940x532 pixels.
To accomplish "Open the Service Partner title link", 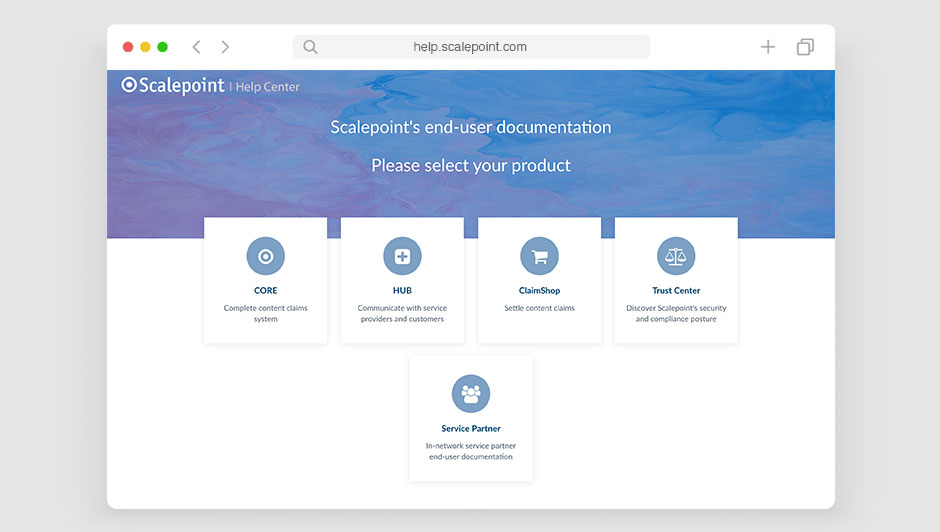I will point(471,429).
